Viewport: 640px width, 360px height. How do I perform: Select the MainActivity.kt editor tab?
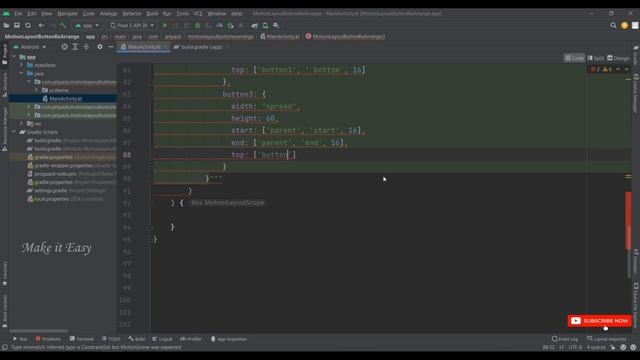[x=144, y=47]
